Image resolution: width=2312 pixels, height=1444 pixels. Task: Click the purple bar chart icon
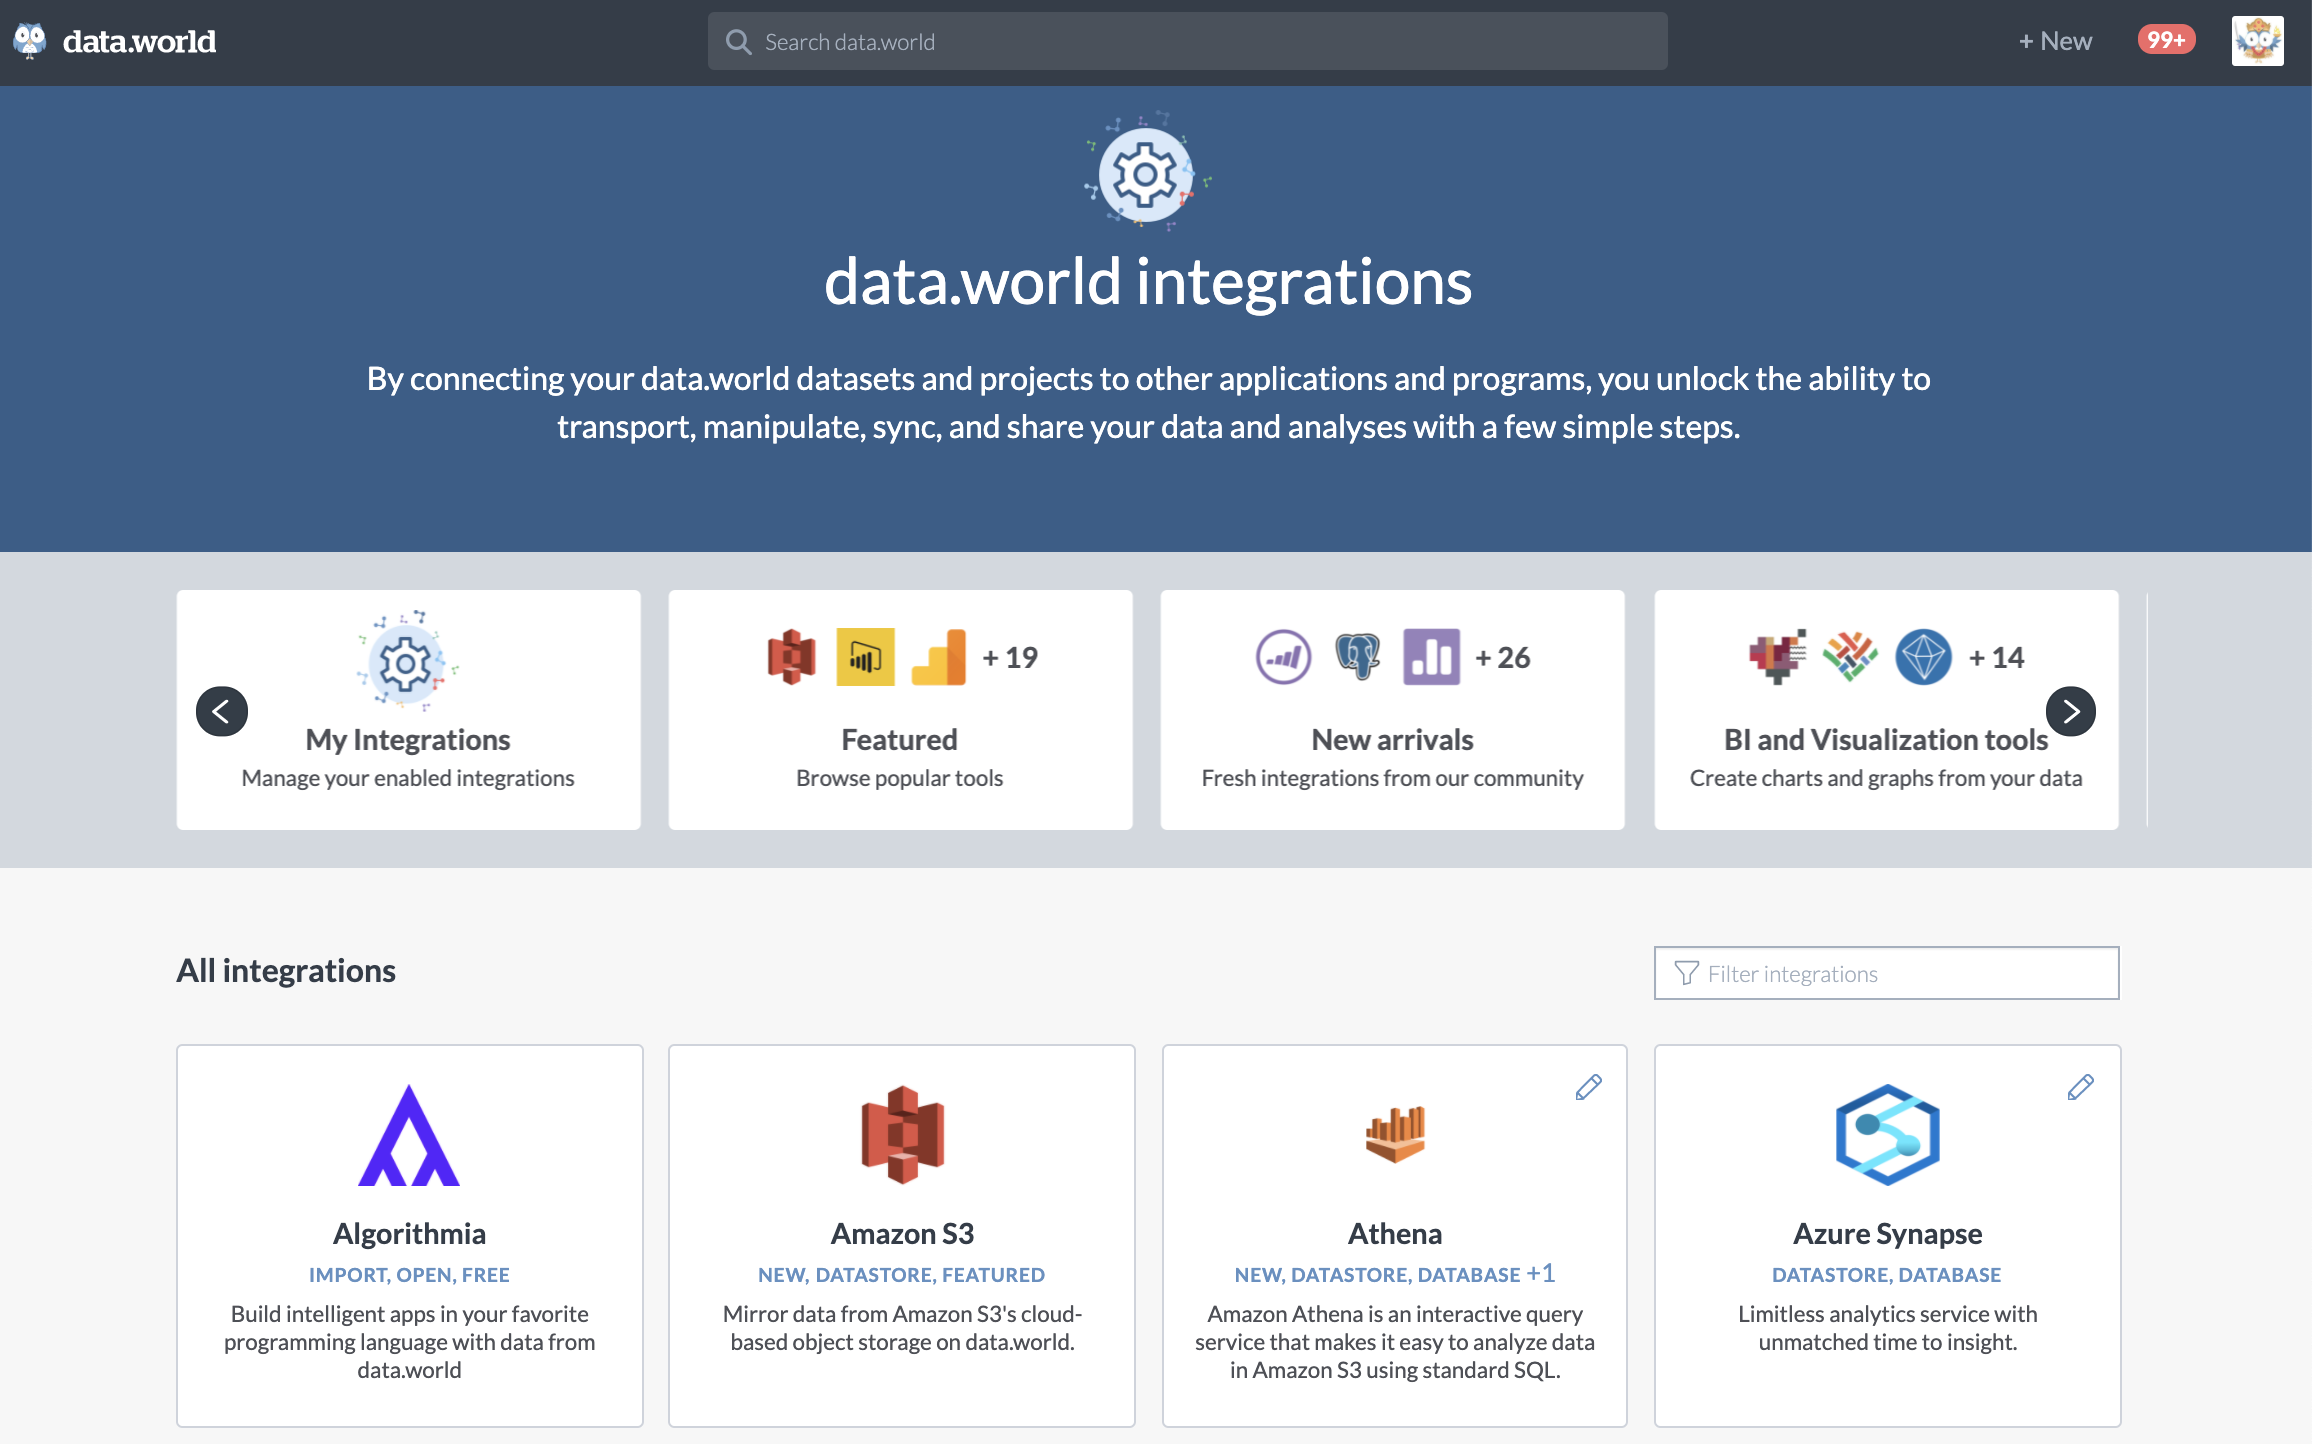click(1431, 657)
